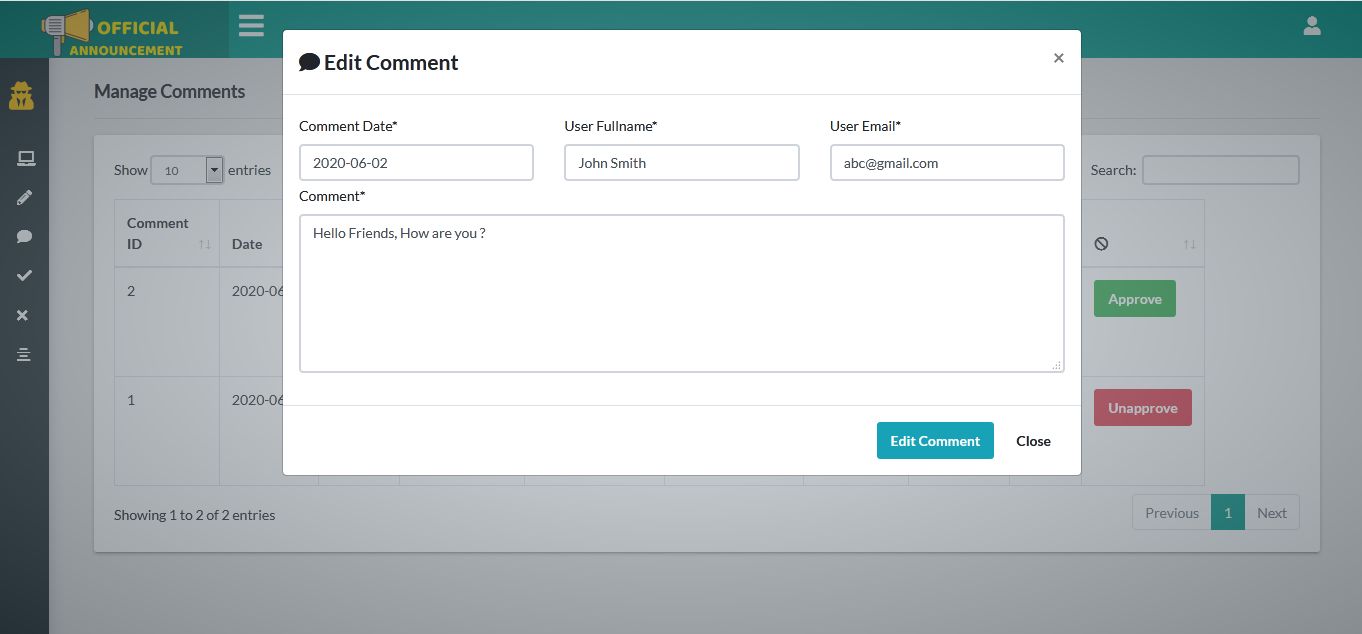Image resolution: width=1362 pixels, height=634 pixels.
Task: Click inside the Search box
Action: [x=1220, y=169]
